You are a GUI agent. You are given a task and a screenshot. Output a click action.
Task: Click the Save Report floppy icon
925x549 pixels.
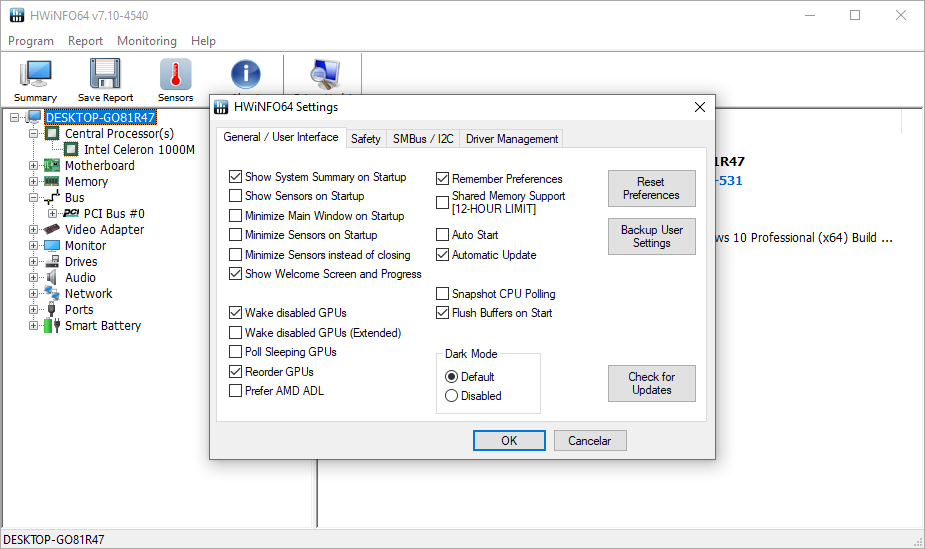click(x=105, y=74)
